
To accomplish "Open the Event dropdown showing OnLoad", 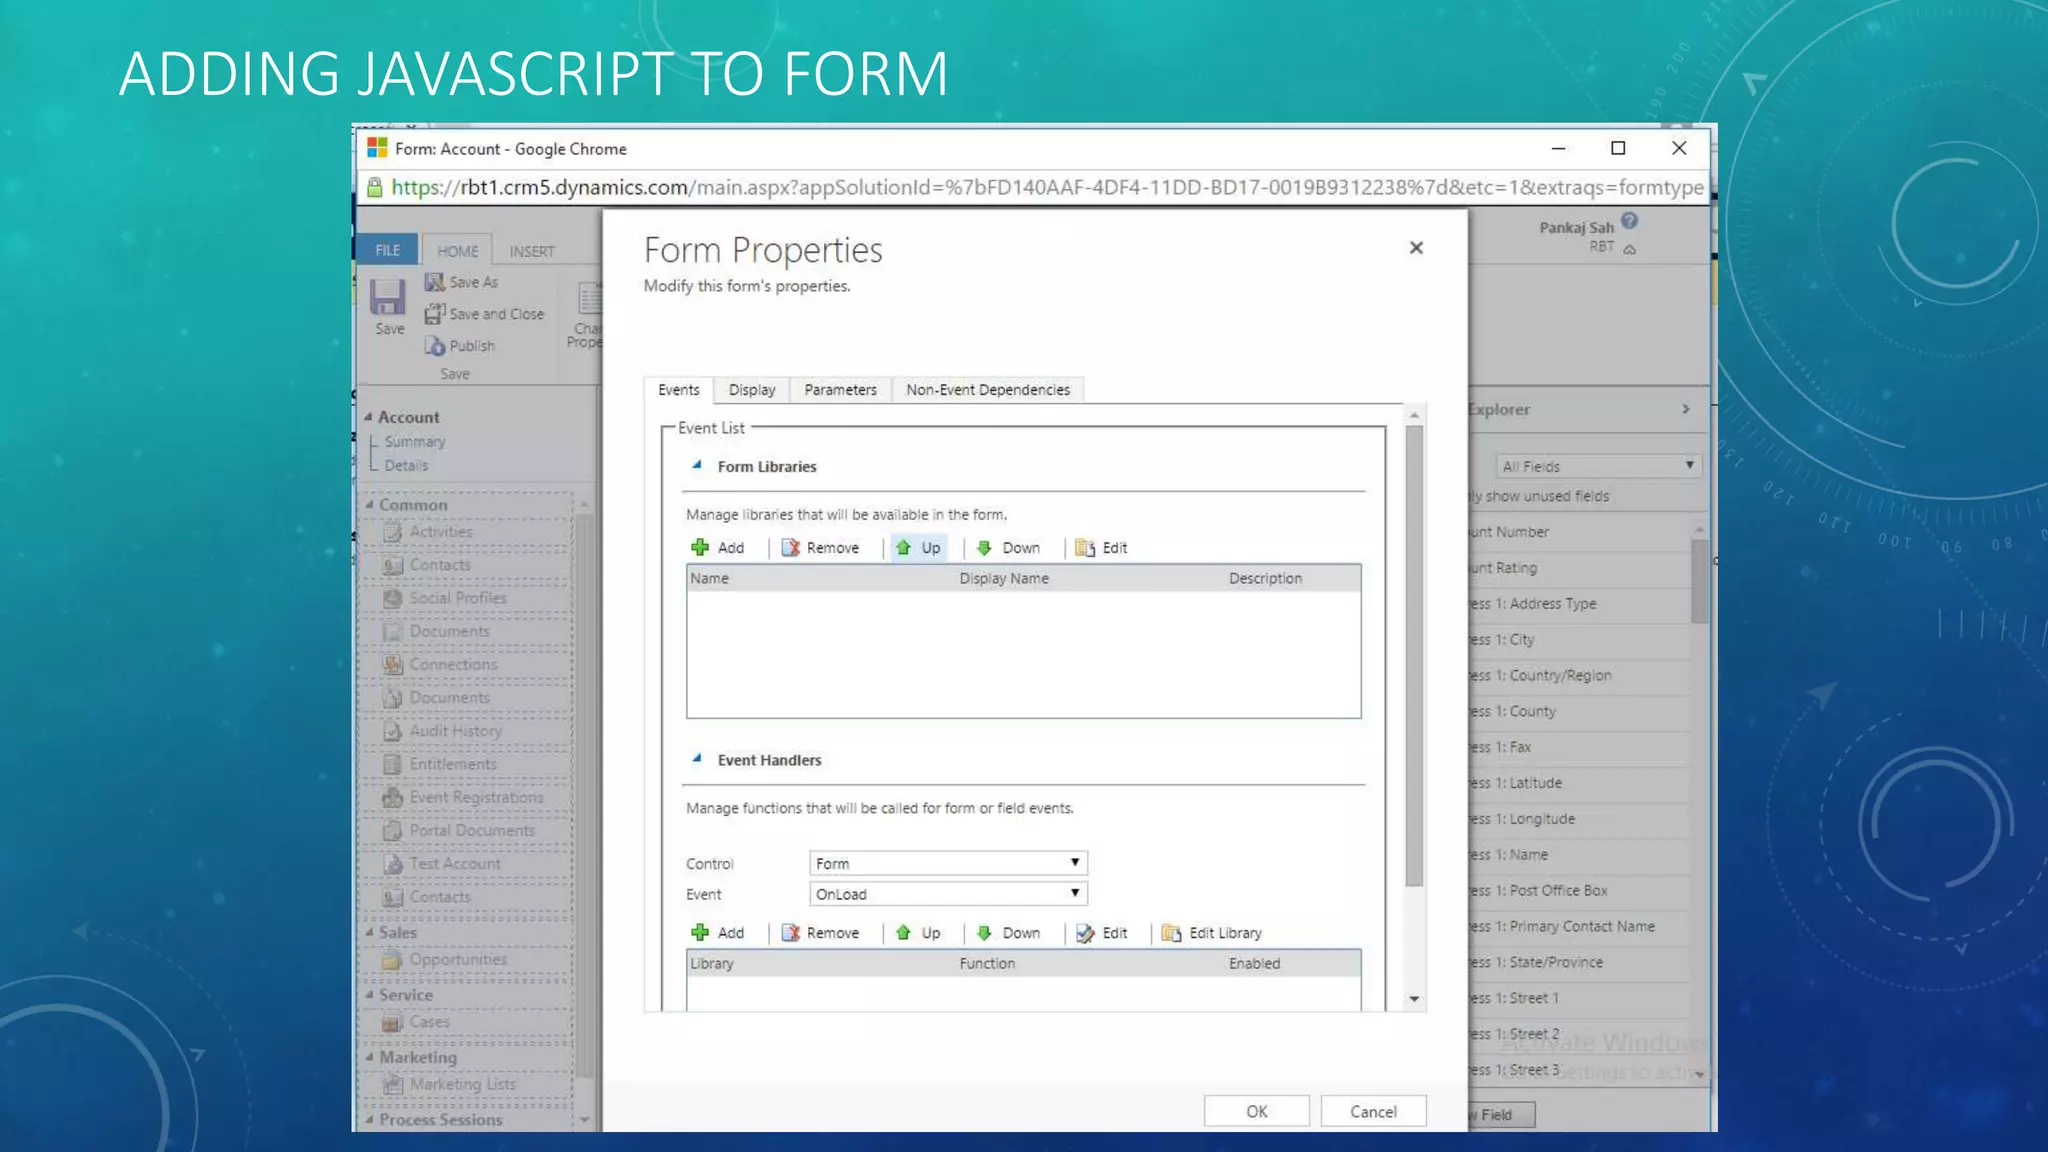I will click(947, 894).
